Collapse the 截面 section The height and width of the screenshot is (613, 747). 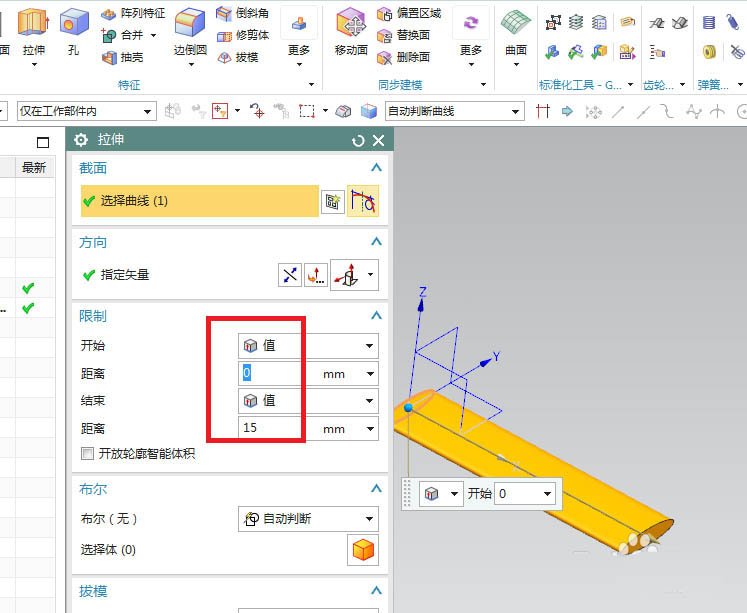[376, 168]
